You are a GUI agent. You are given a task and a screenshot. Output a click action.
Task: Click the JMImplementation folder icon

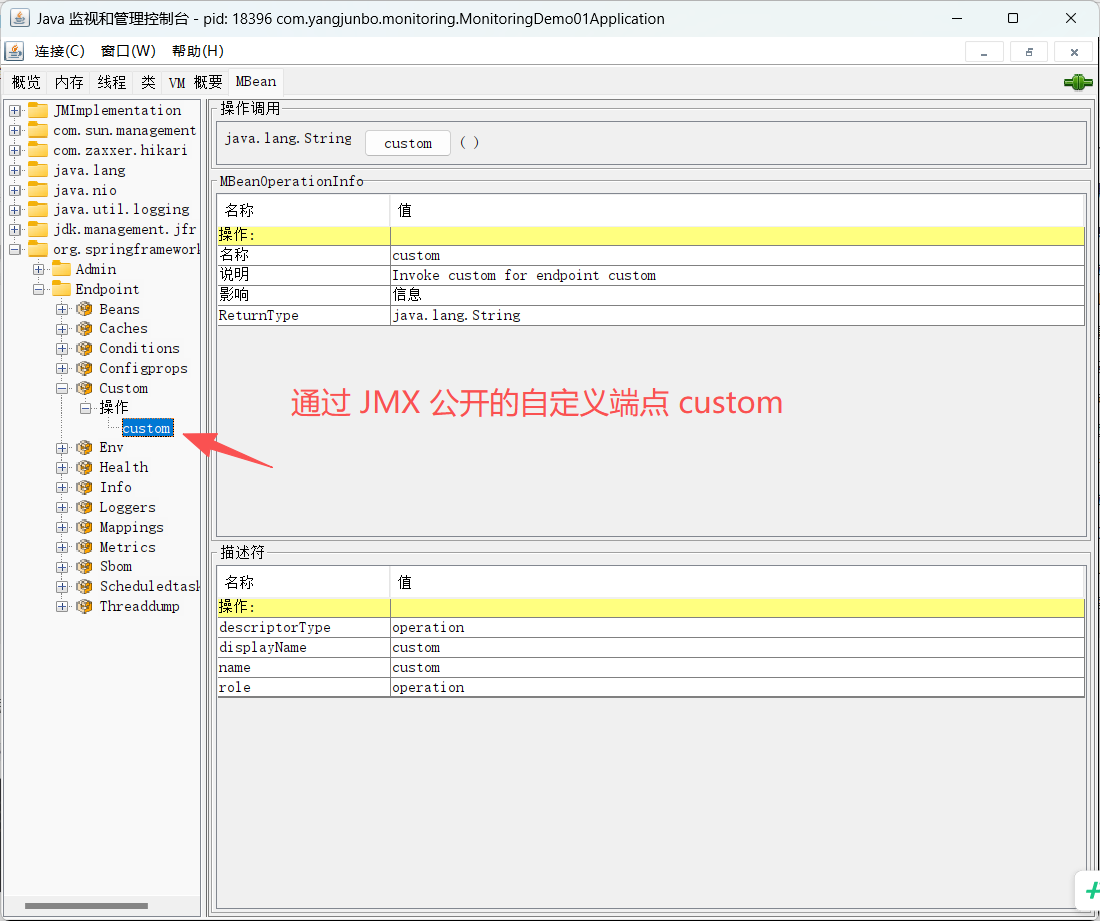(38, 110)
